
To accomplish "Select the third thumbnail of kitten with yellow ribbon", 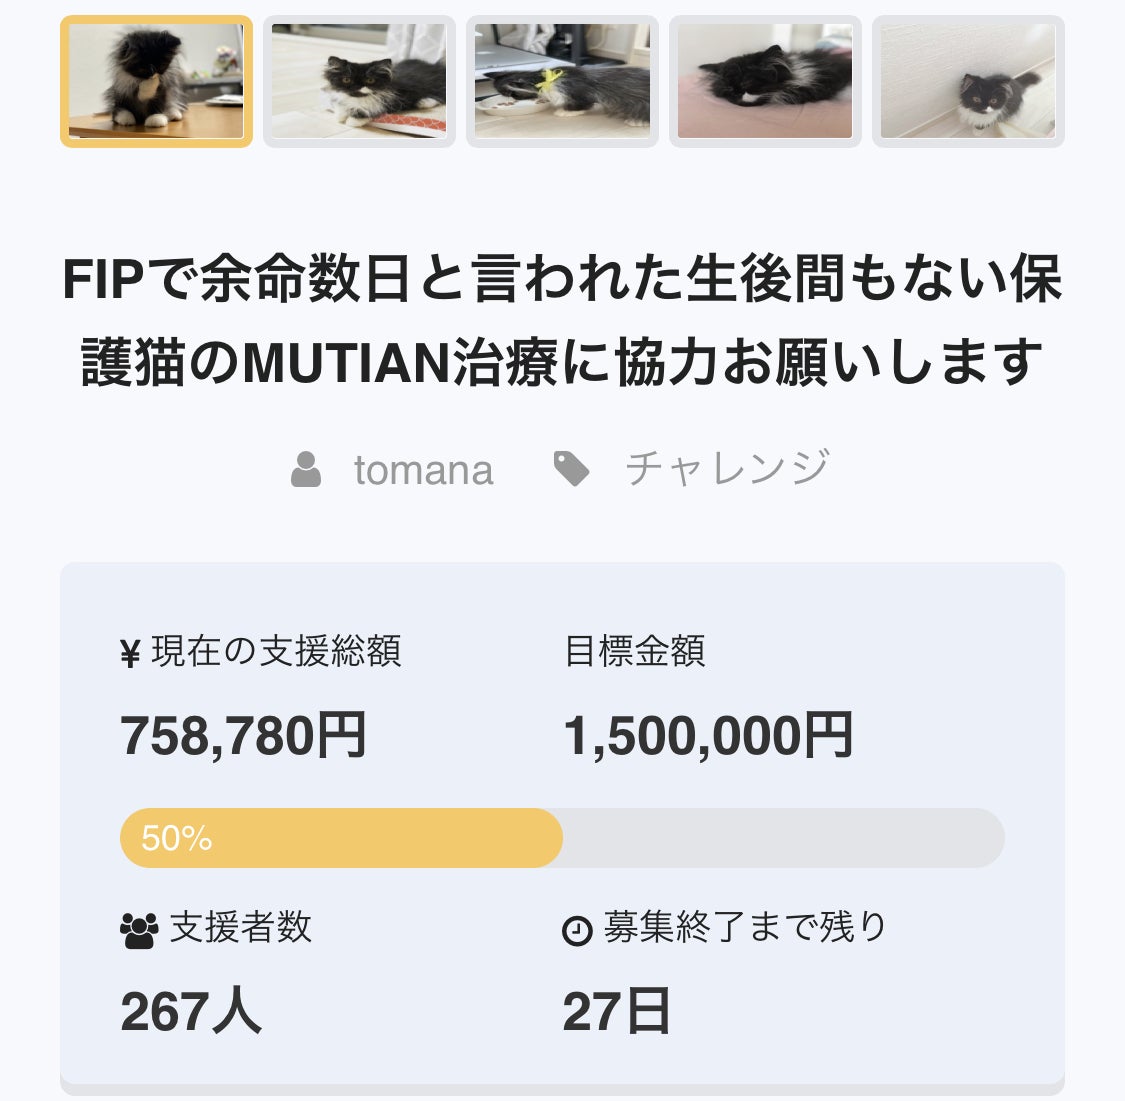I will point(562,81).
